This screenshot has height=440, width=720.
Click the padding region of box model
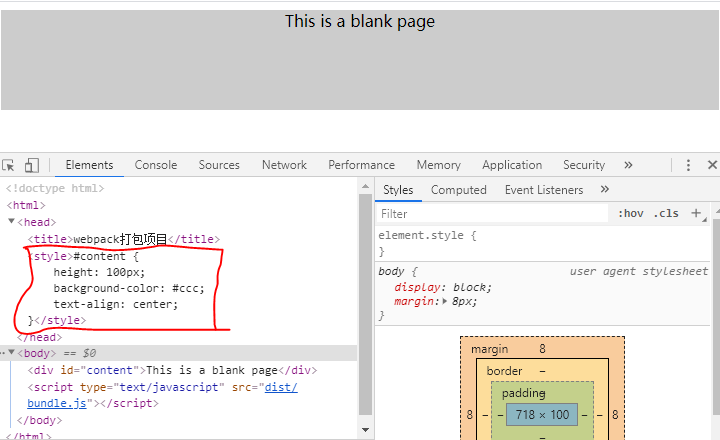pos(523,393)
